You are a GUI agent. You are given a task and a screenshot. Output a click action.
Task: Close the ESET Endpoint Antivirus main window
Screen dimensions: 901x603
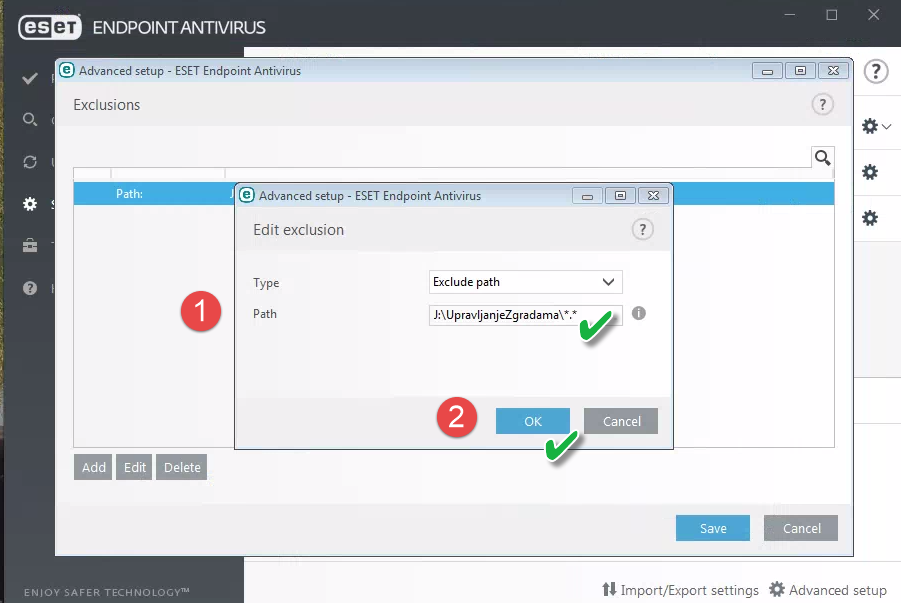click(x=873, y=15)
